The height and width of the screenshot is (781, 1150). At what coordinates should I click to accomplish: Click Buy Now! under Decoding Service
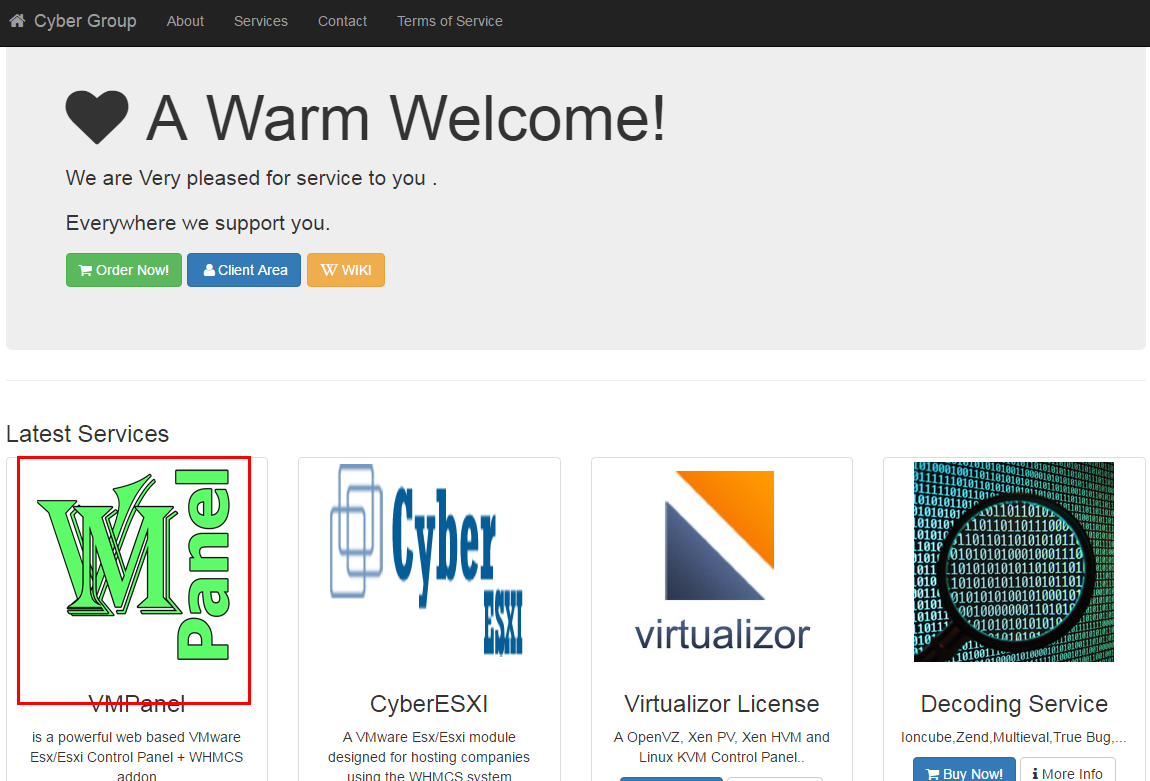click(x=964, y=770)
